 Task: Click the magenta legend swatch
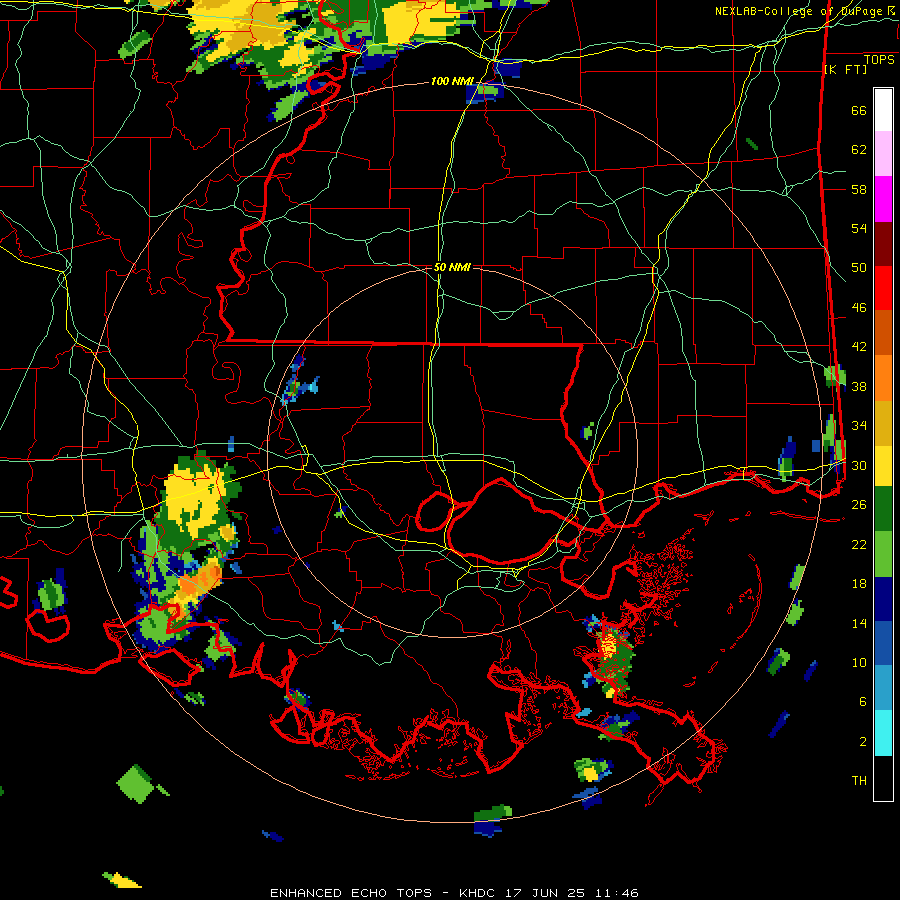coord(883,199)
